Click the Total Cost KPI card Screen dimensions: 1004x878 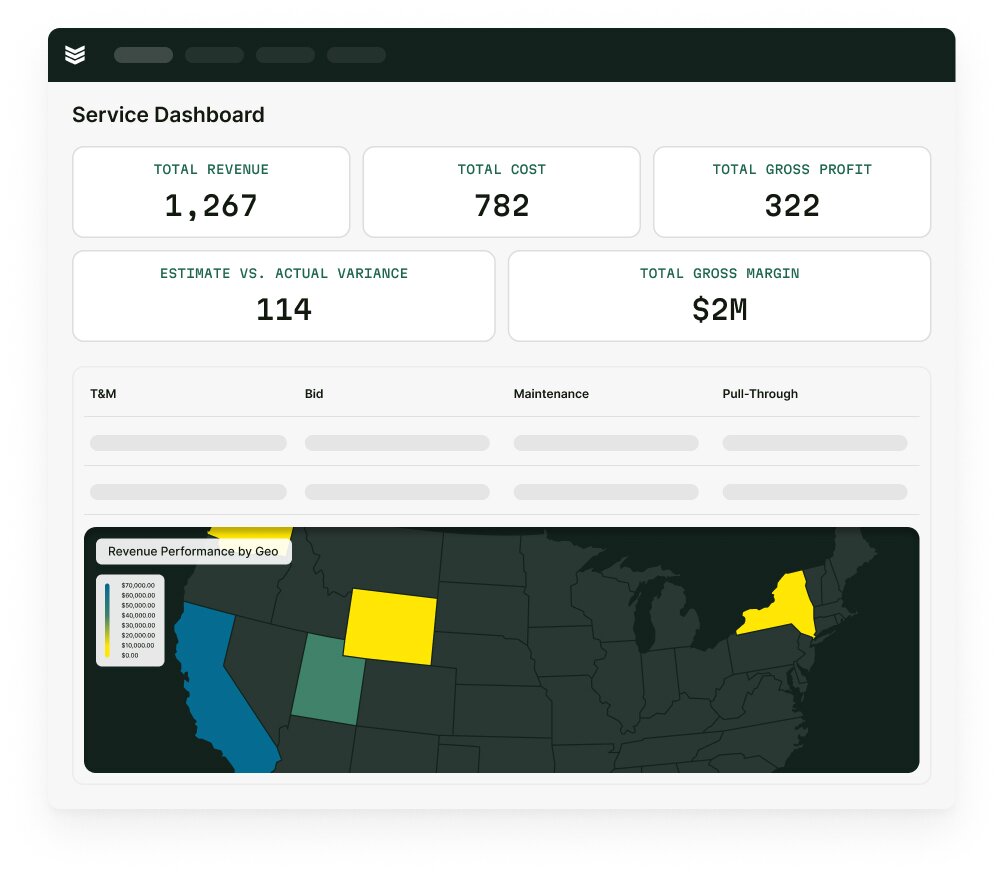(501, 191)
